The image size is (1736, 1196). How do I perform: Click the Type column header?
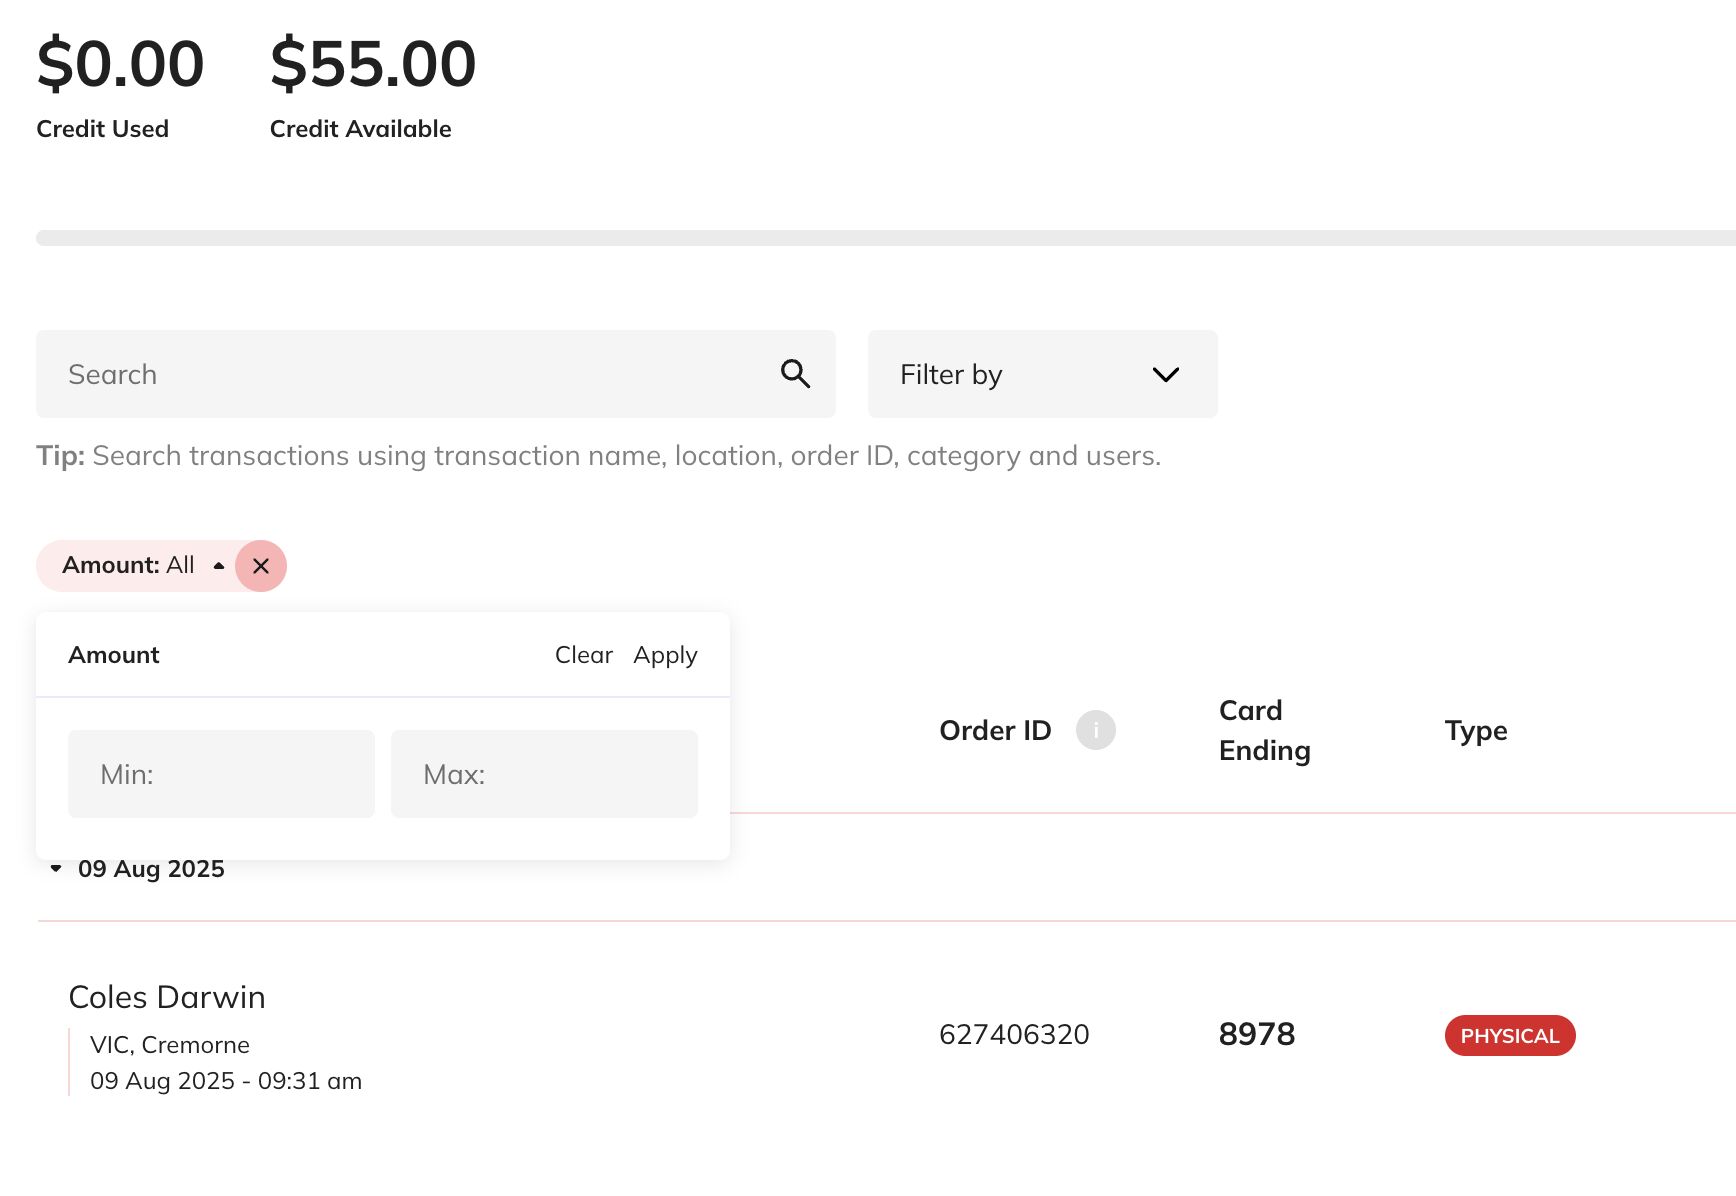tap(1475, 730)
